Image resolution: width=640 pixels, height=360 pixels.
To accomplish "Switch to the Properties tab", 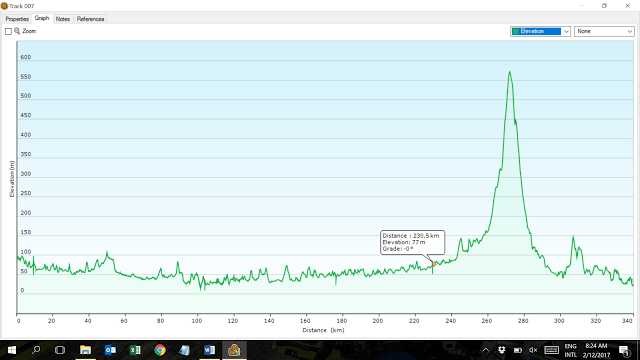I will pyautogui.click(x=17, y=19).
